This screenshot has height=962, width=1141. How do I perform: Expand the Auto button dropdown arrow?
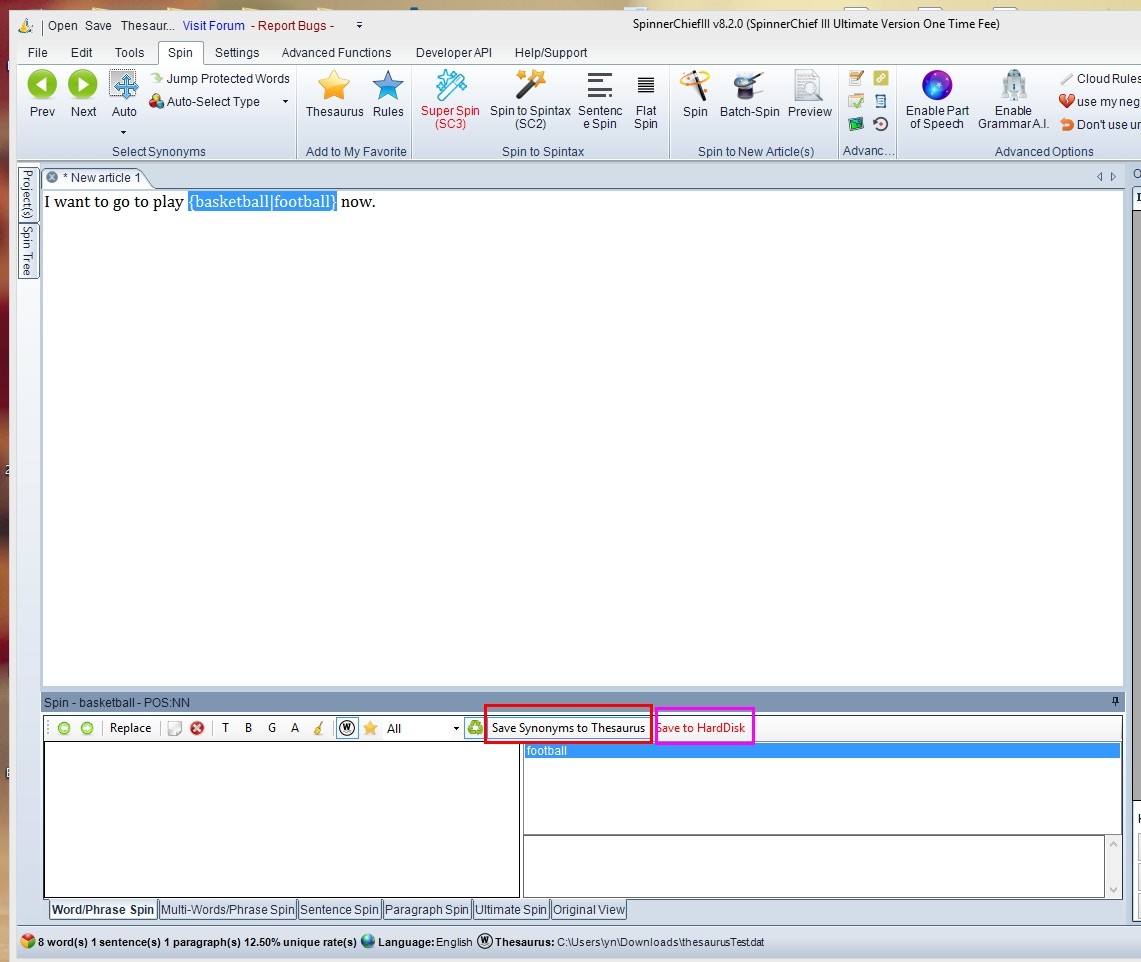pyautogui.click(x=124, y=132)
